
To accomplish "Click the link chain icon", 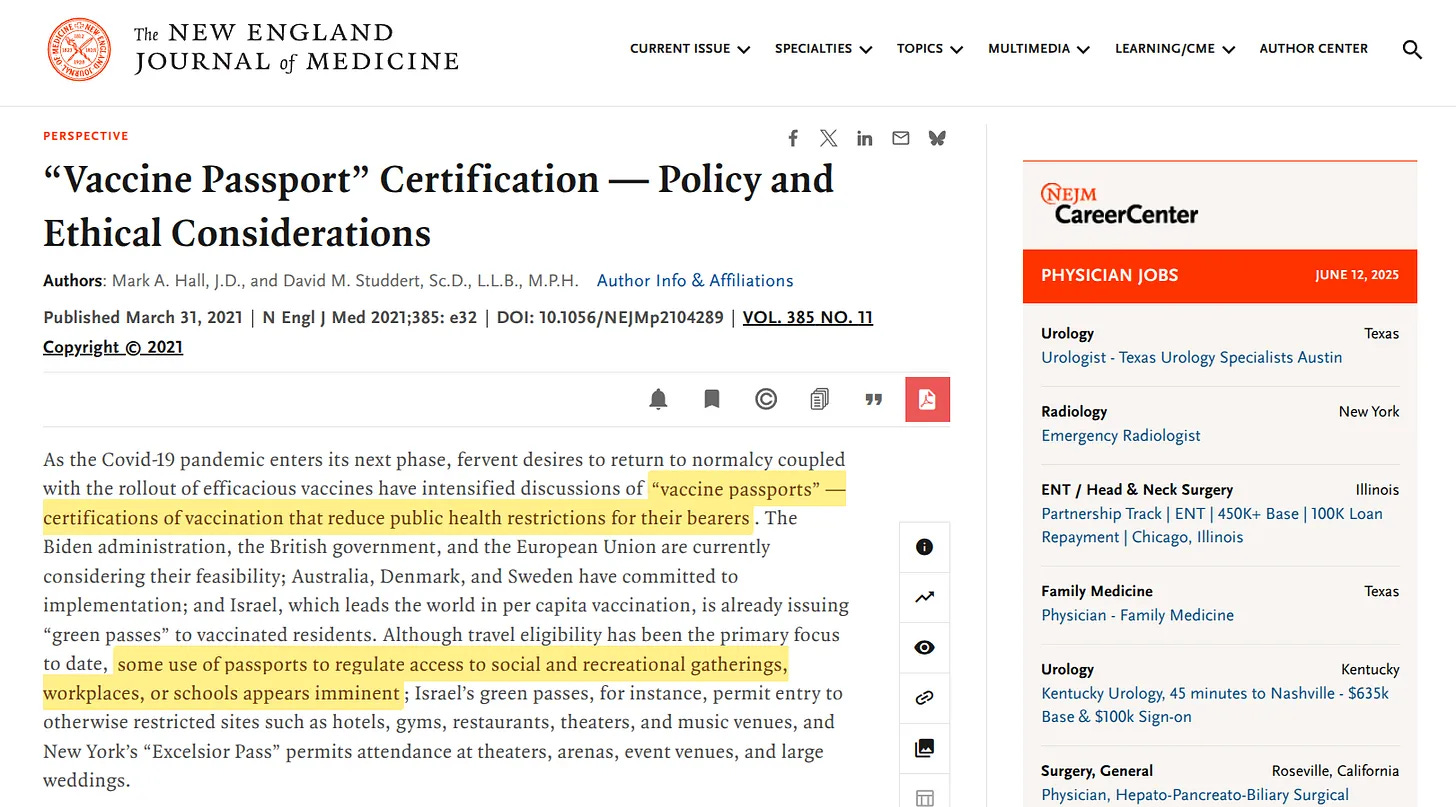I will [925, 698].
